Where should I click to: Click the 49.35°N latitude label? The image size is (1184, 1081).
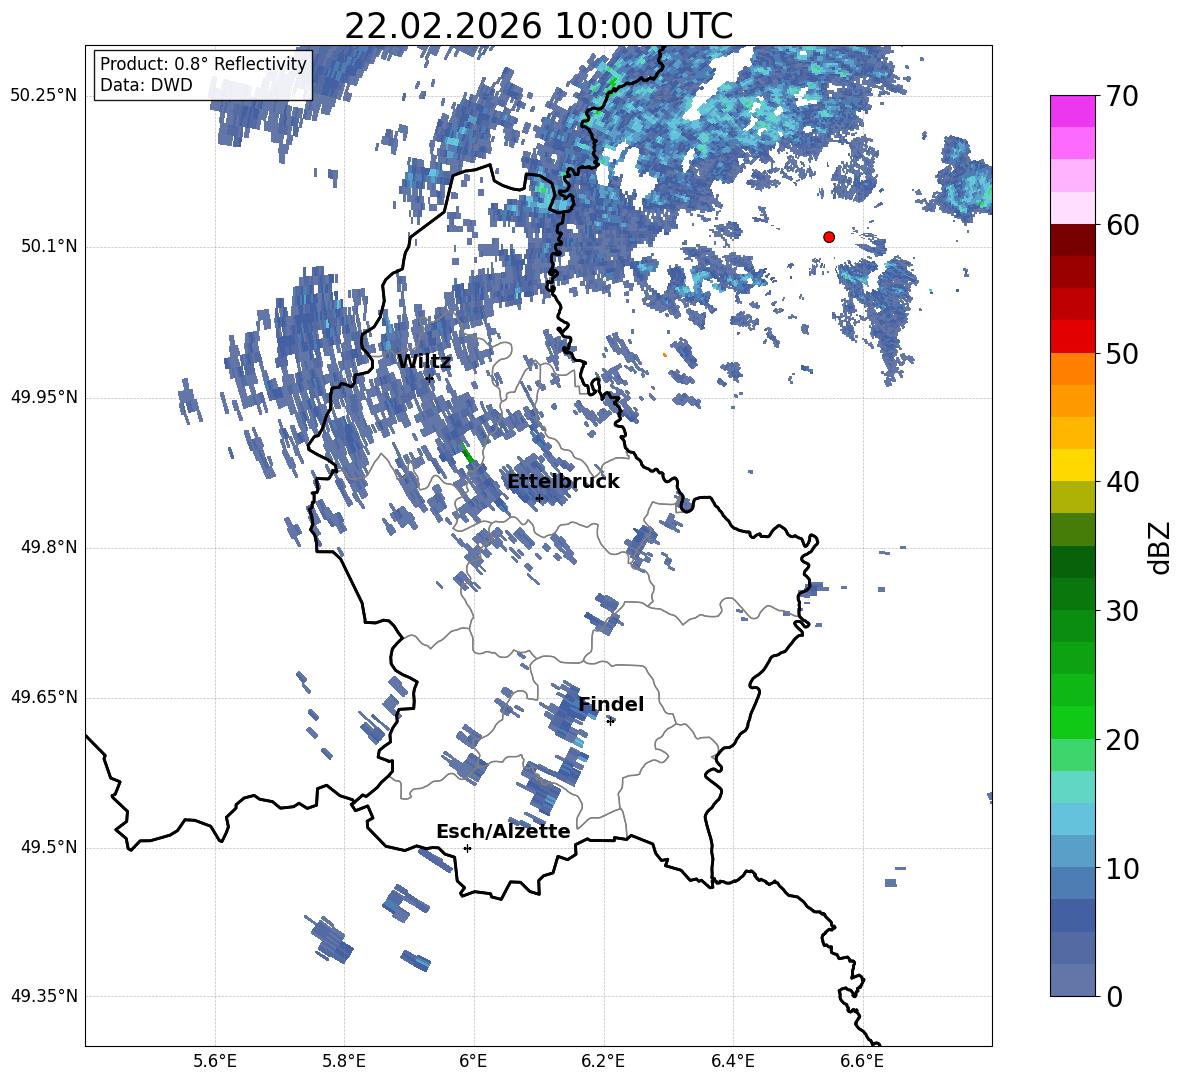(44, 996)
